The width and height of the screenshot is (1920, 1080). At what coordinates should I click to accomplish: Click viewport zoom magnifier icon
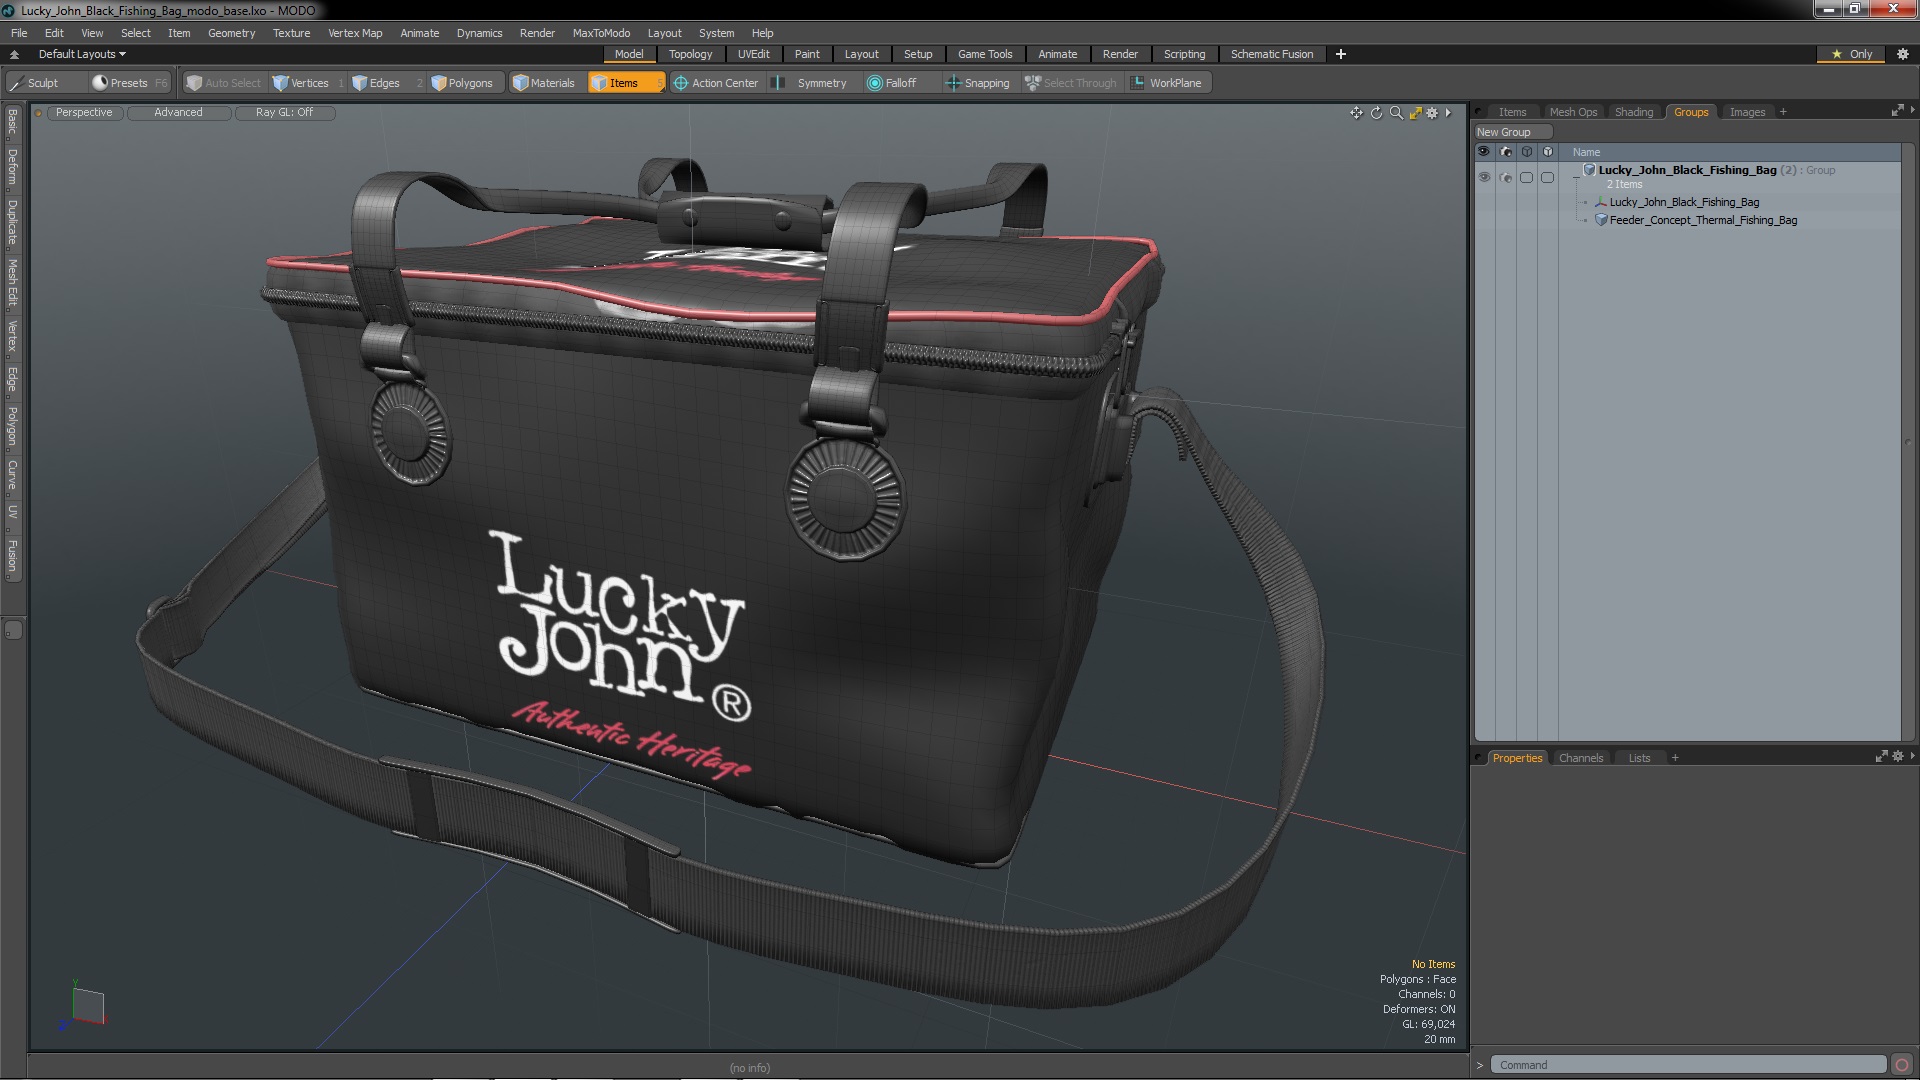click(x=1396, y=113)
